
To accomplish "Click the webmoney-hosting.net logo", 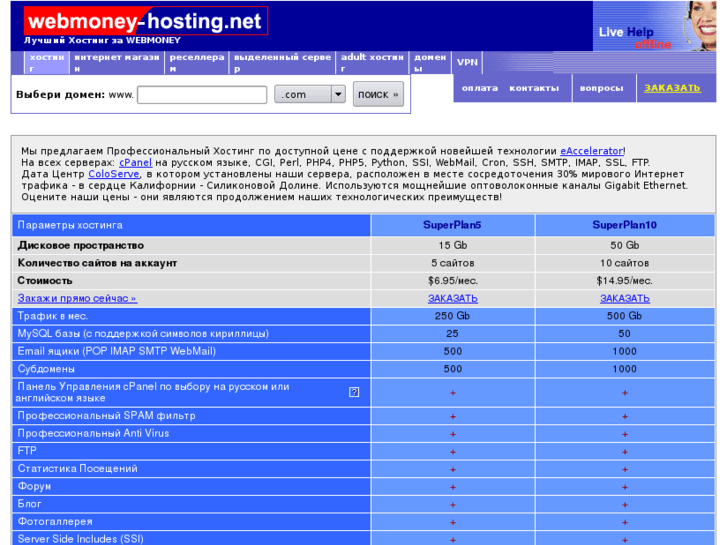I will pyautogui.click(x=146, y=21).
